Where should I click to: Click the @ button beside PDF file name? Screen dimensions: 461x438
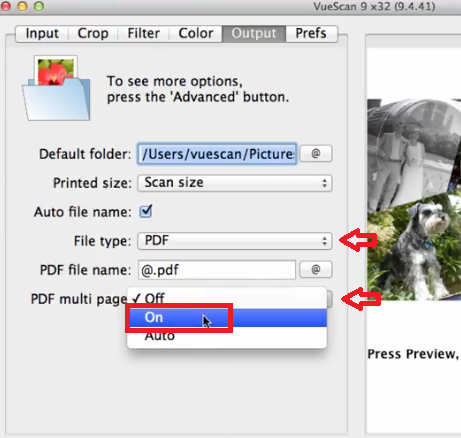coord(316,269)
